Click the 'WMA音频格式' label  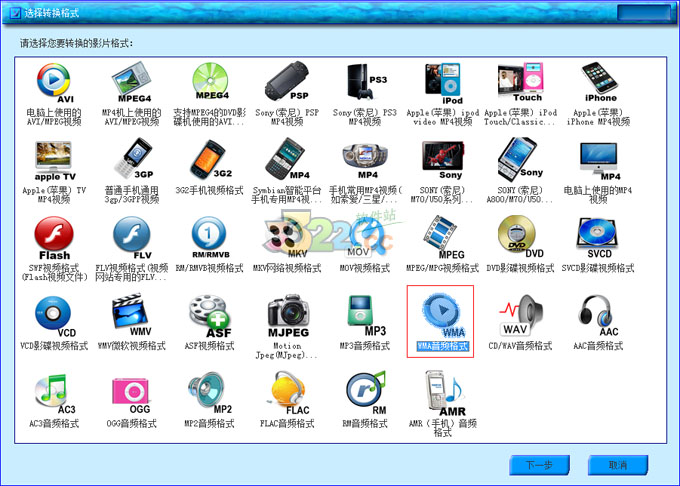(x=443, y=346)
